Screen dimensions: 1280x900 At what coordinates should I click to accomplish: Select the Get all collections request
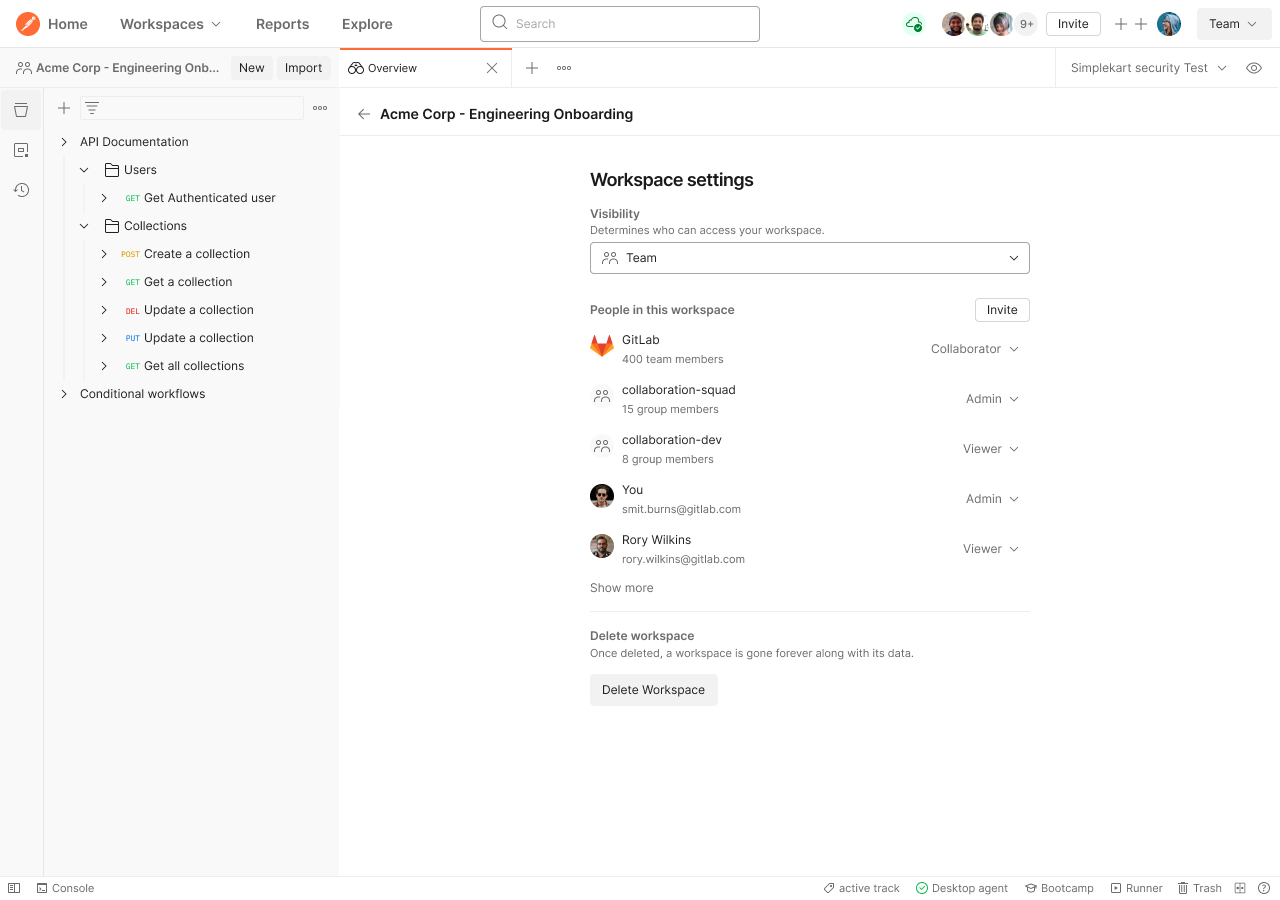194,366
